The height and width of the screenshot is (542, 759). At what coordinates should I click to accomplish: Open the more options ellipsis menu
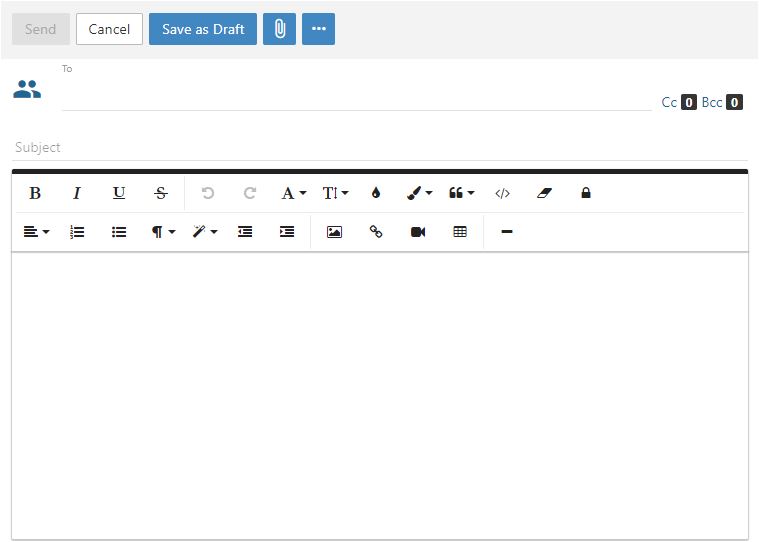pyautogui.click(x=318, y=29)
